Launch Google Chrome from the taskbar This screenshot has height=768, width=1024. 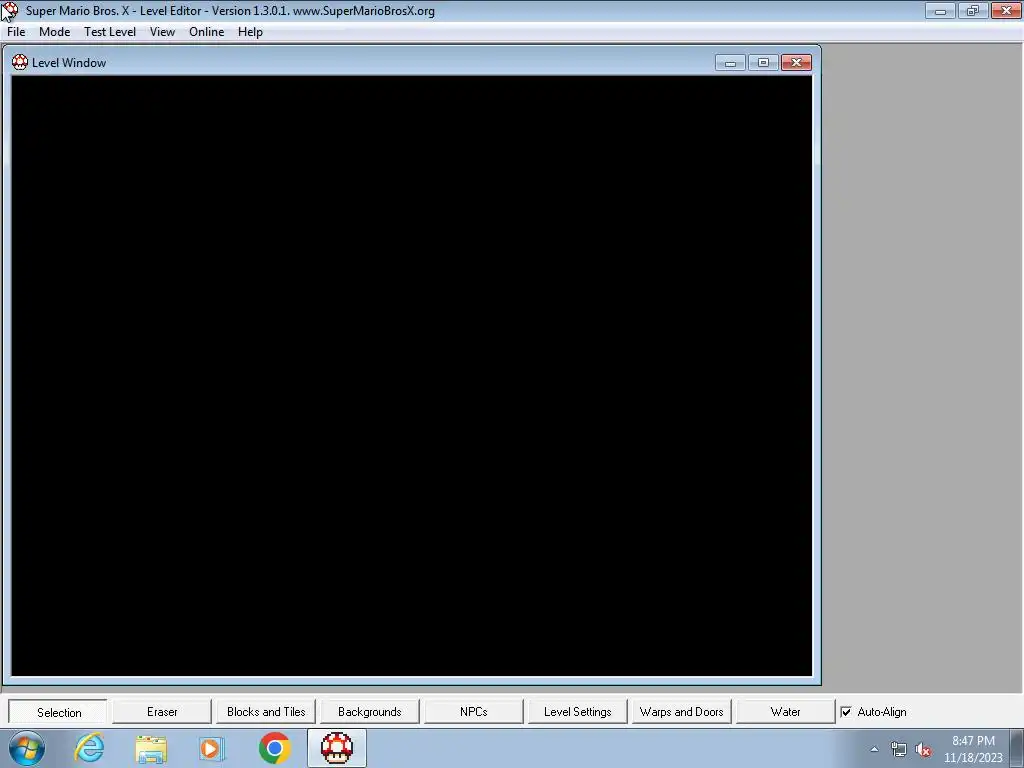[x=274, y=748]
